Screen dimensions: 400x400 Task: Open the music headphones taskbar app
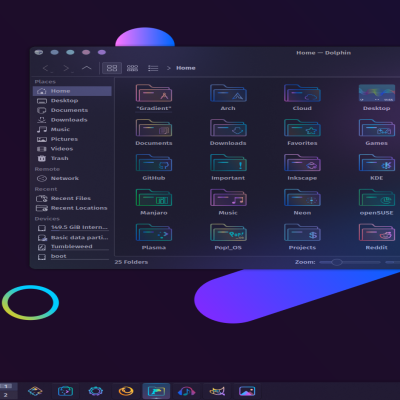point(186,391)
